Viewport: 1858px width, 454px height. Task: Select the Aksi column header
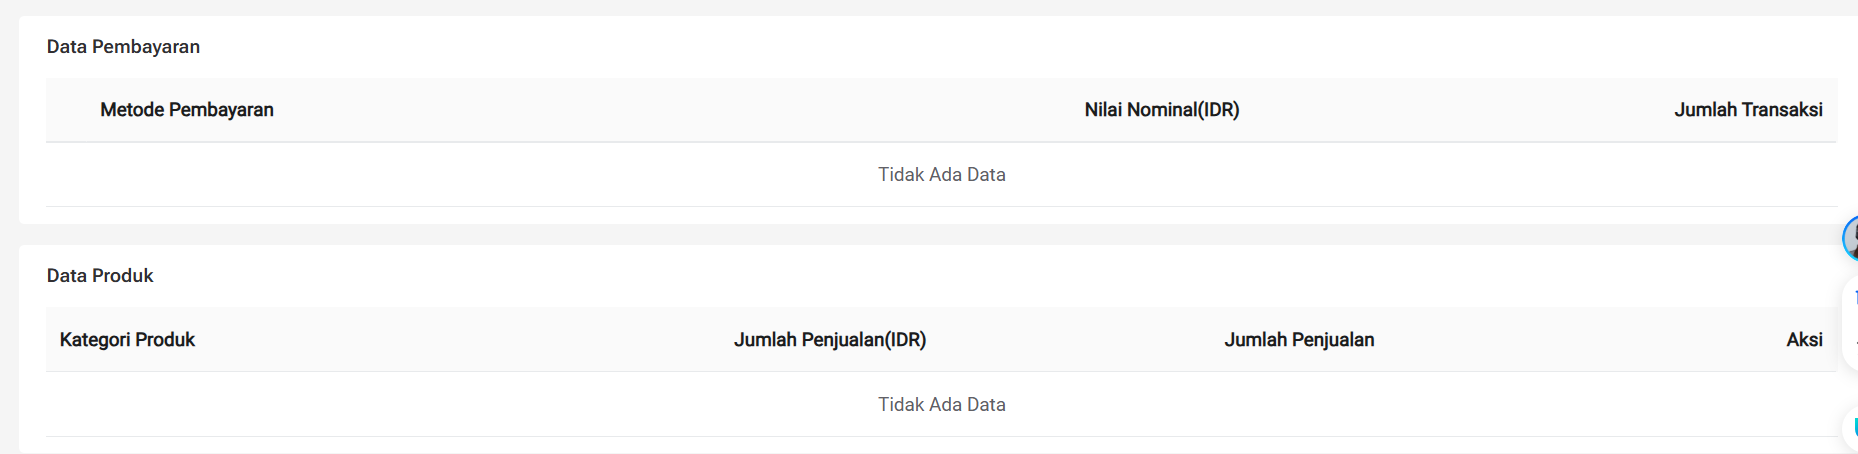(x=1804, y=340)
